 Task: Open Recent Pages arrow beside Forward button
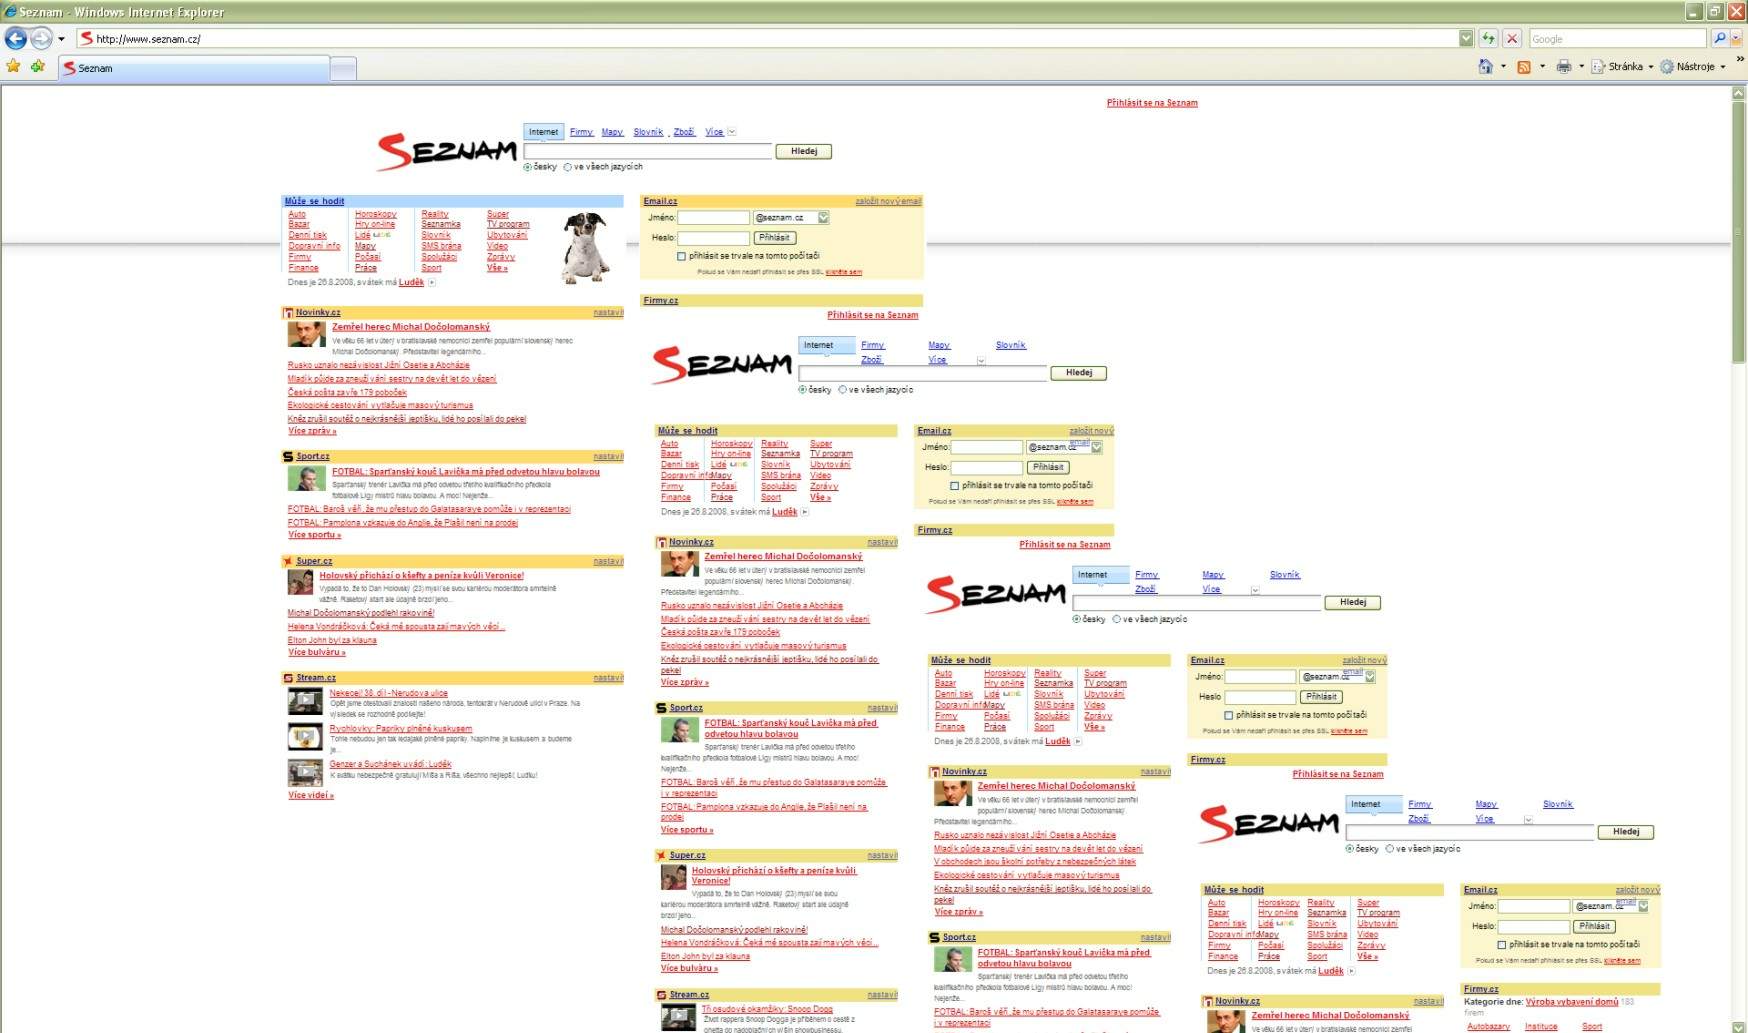62,39
